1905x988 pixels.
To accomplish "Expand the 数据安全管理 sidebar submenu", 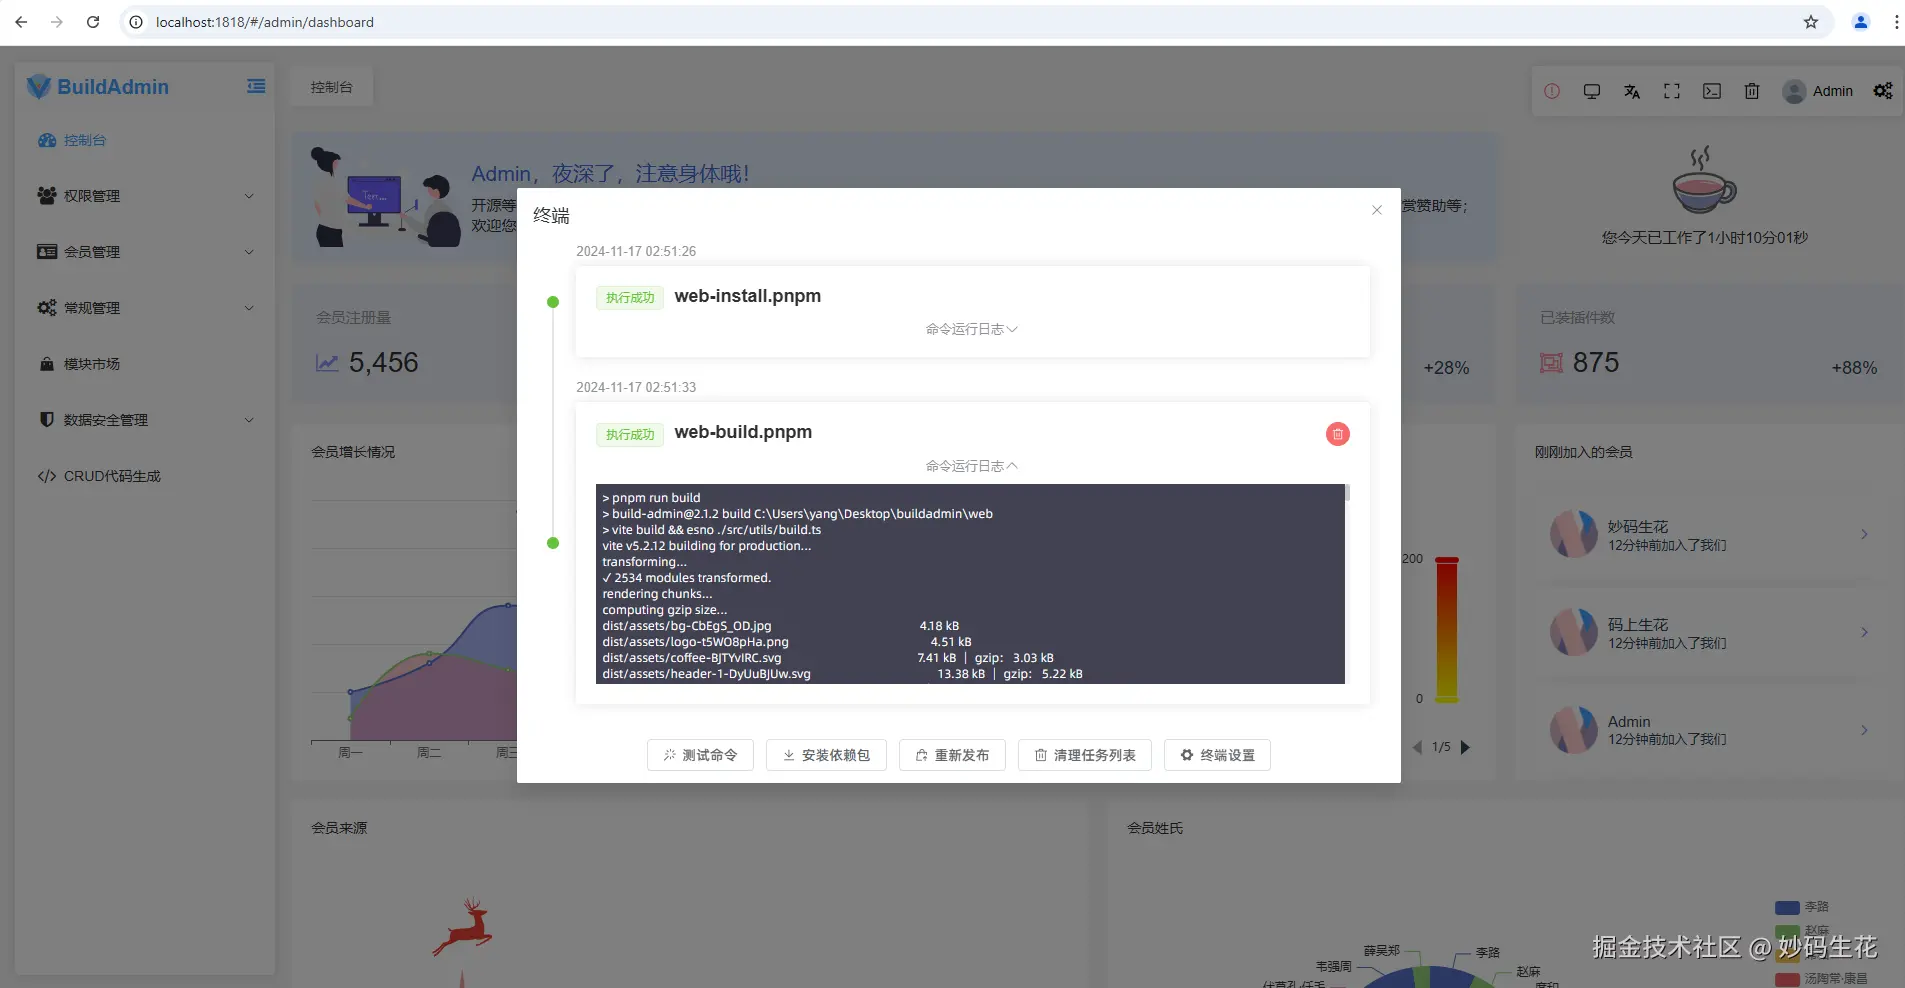I will [x=145, y=420].
